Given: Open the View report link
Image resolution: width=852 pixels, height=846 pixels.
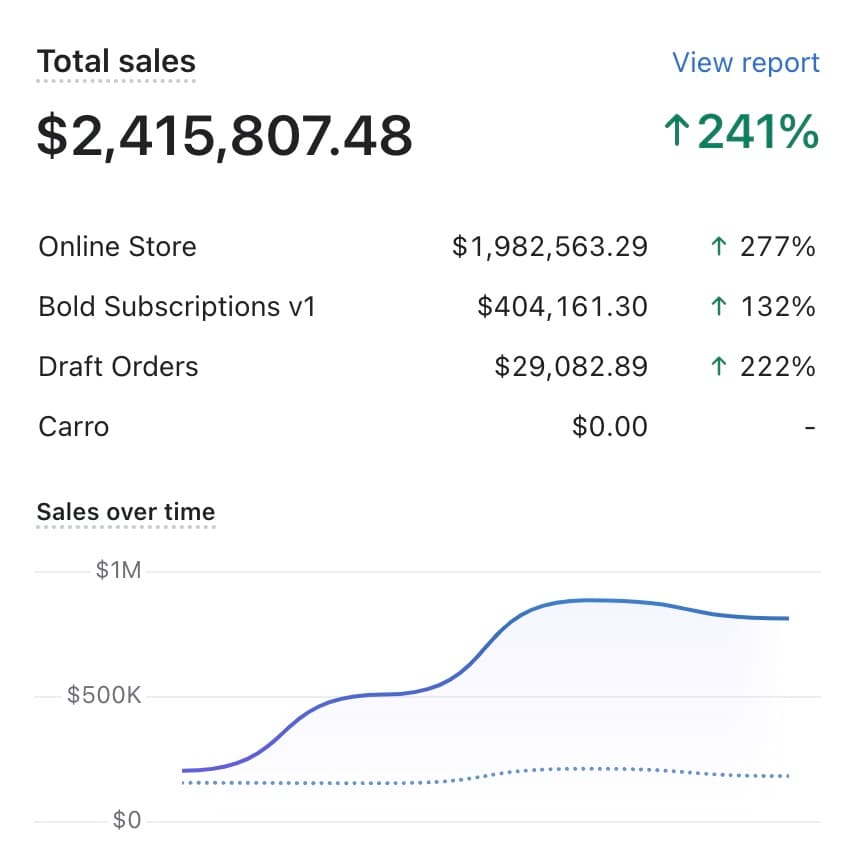Looking at the screenshot, I should [x=745, y=63].
